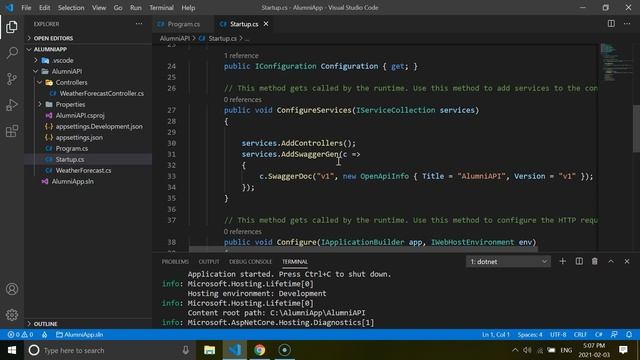Open appsettings.Development.json file
This screenshot has height=360, width=640.
pyautogui.click(x=99, y=127)
